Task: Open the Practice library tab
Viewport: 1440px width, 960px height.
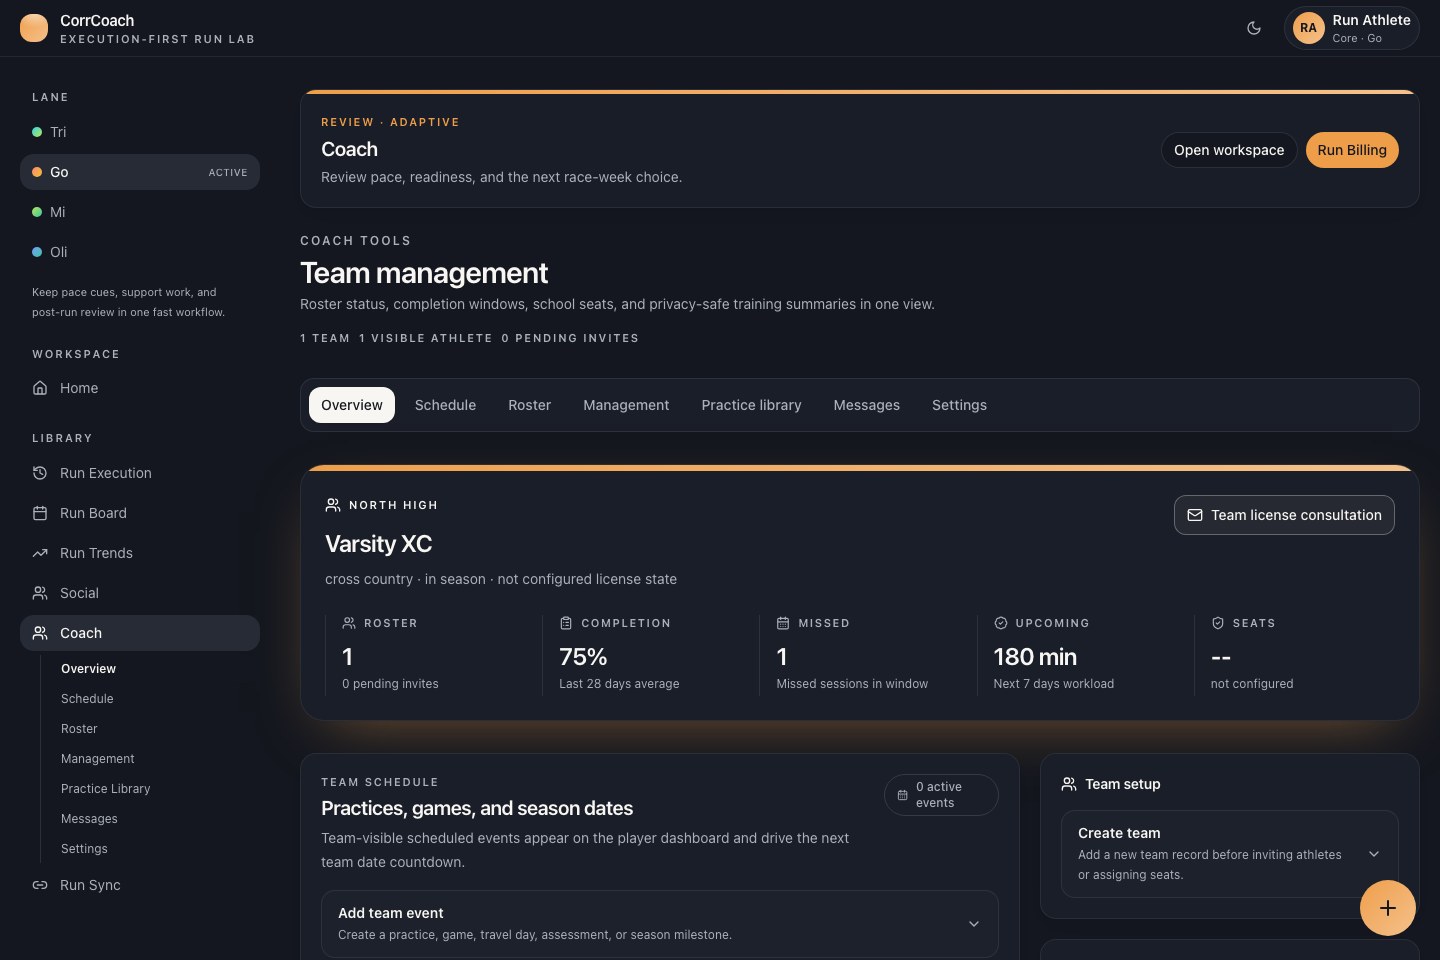Action: tap(751, 405)
